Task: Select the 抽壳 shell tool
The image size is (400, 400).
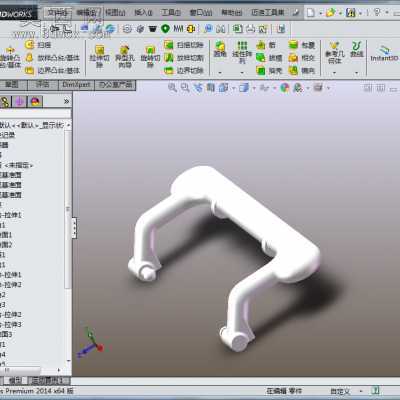Action: pos(269,71)
